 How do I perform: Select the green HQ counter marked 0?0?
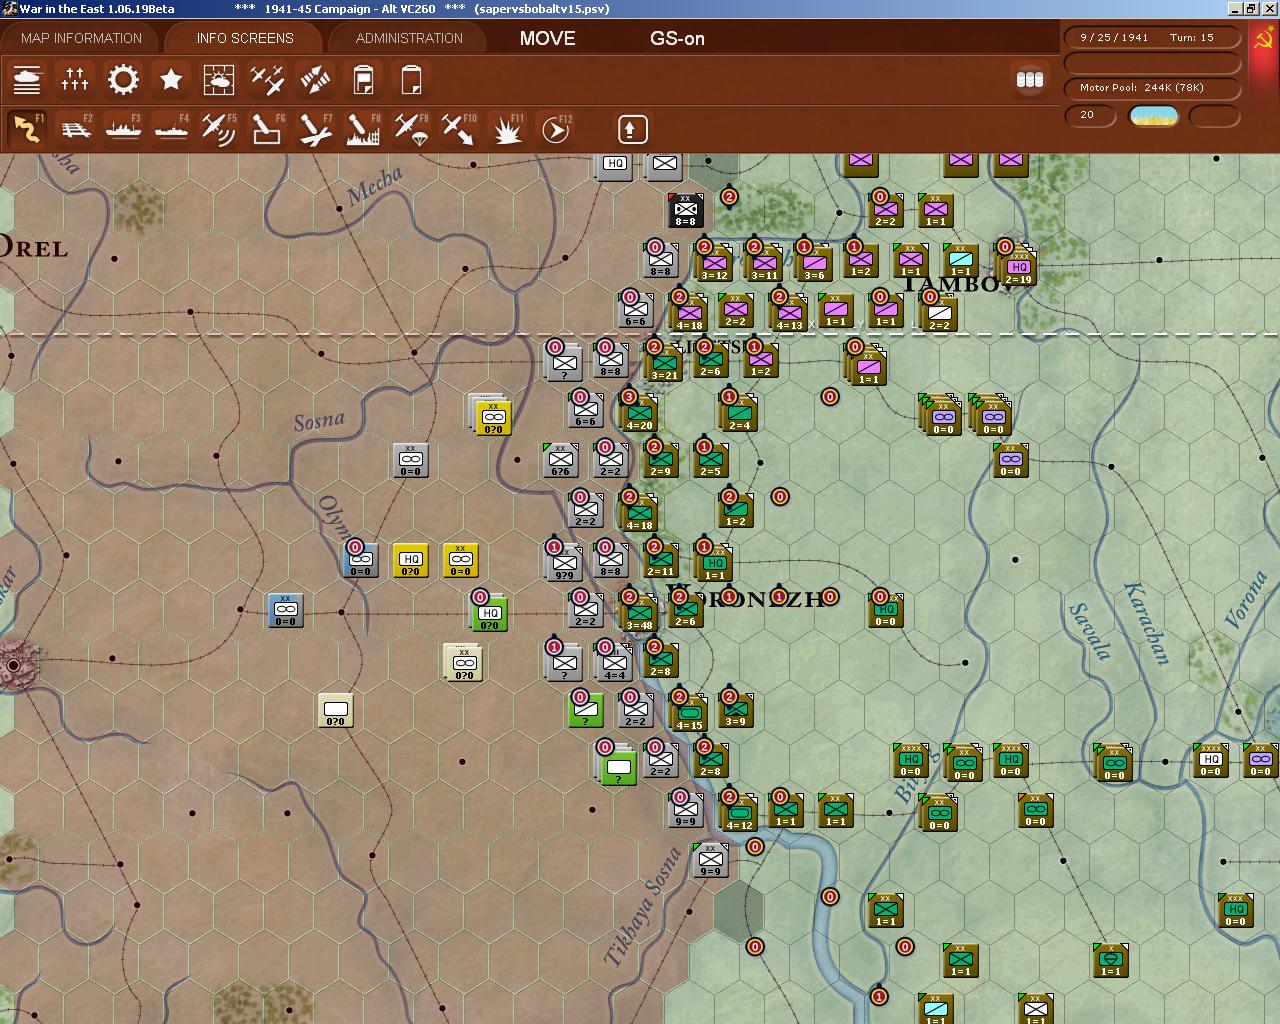[489, 612]
